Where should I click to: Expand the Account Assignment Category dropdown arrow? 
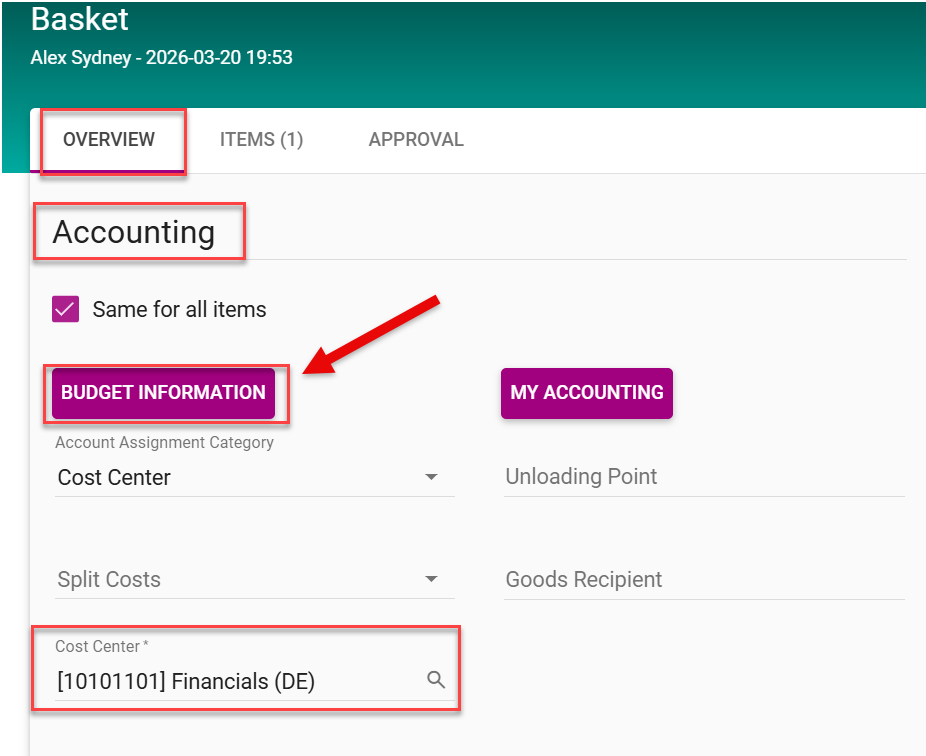[432, 477]
